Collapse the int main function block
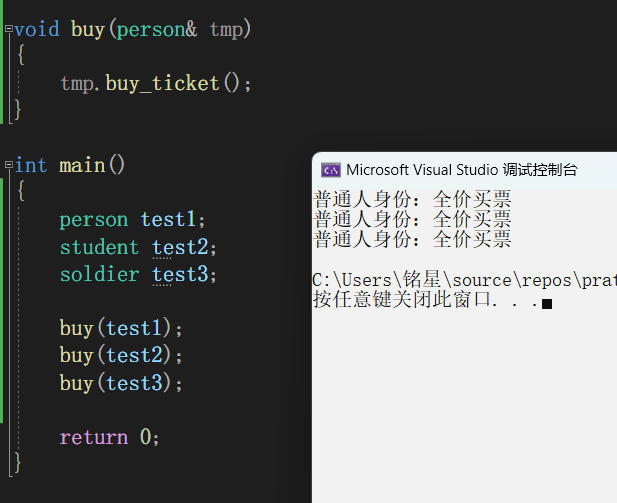The width and height of the screenshot is (617, 503). tap(8, 165)
